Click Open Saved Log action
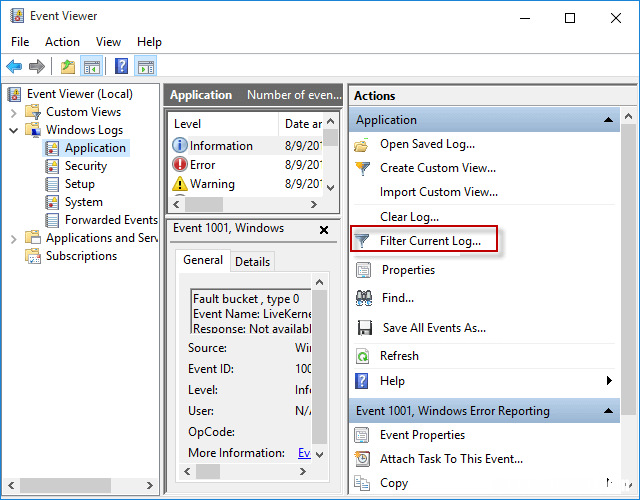 pos(427,144)
